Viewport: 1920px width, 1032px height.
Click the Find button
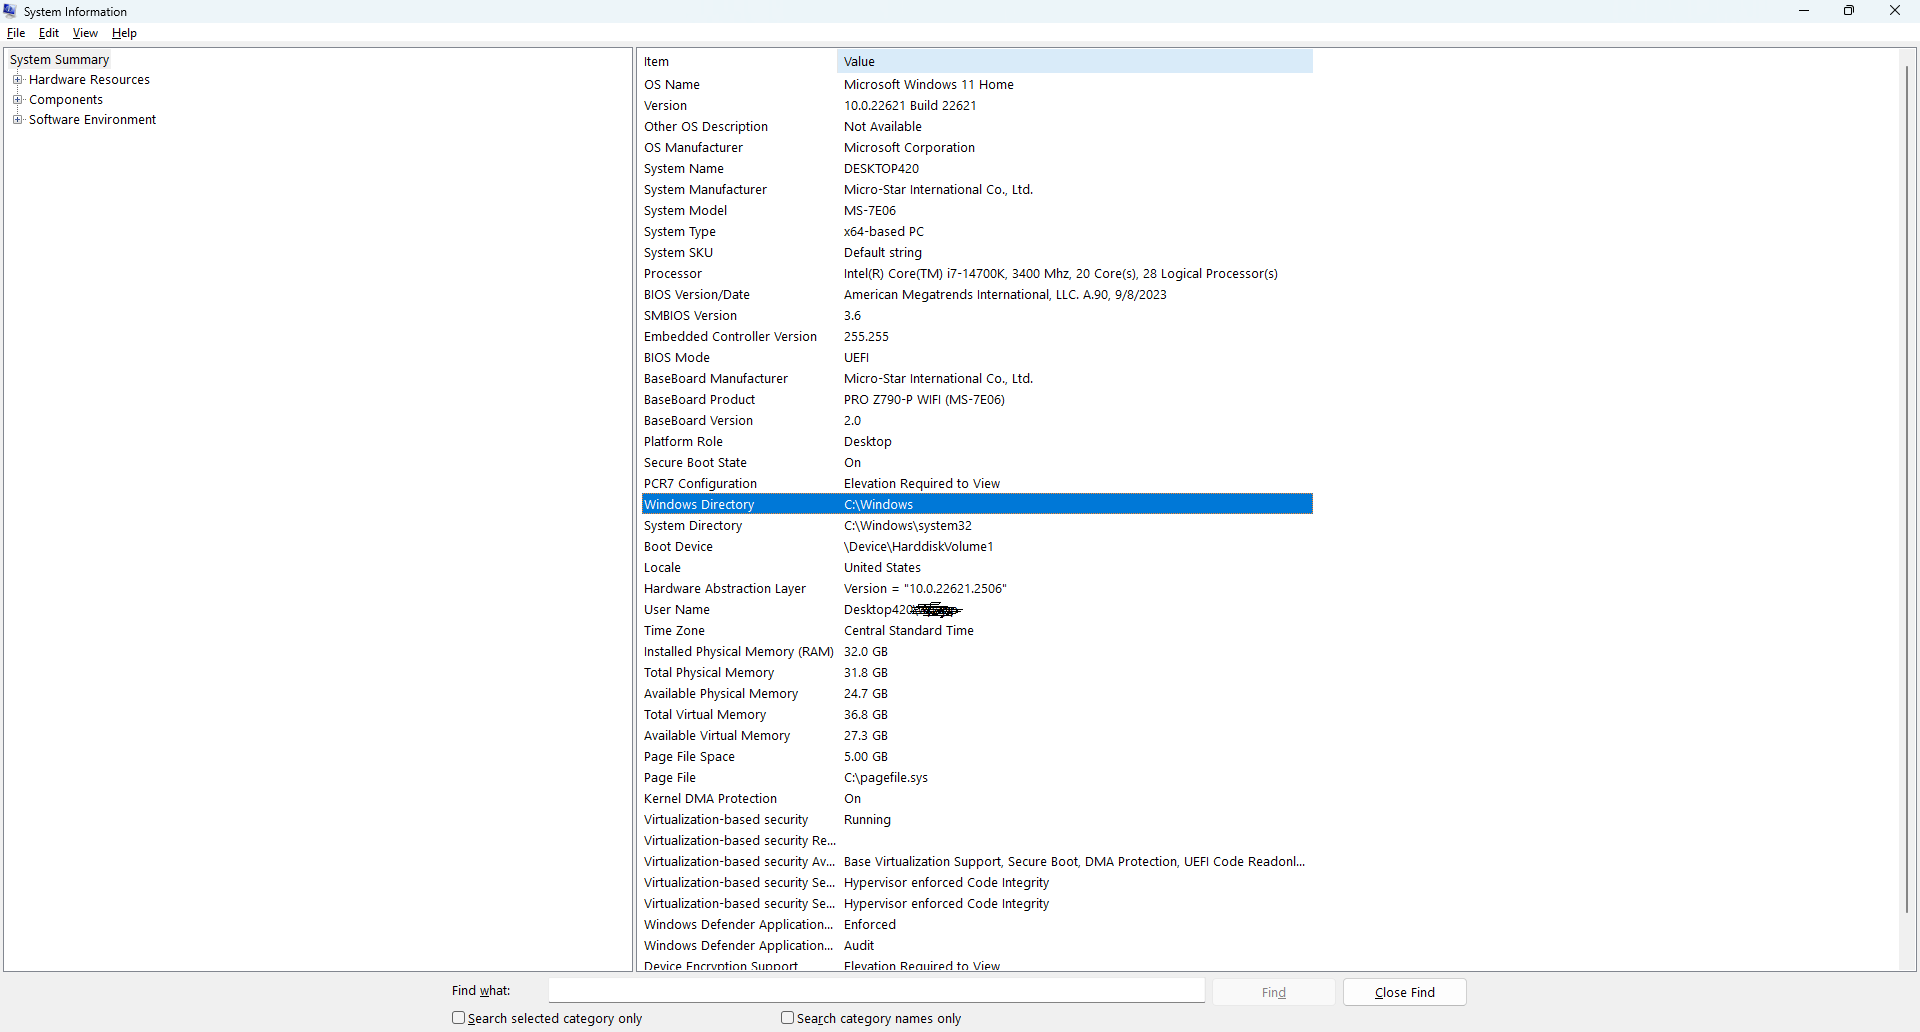(x=1274, y=992)
